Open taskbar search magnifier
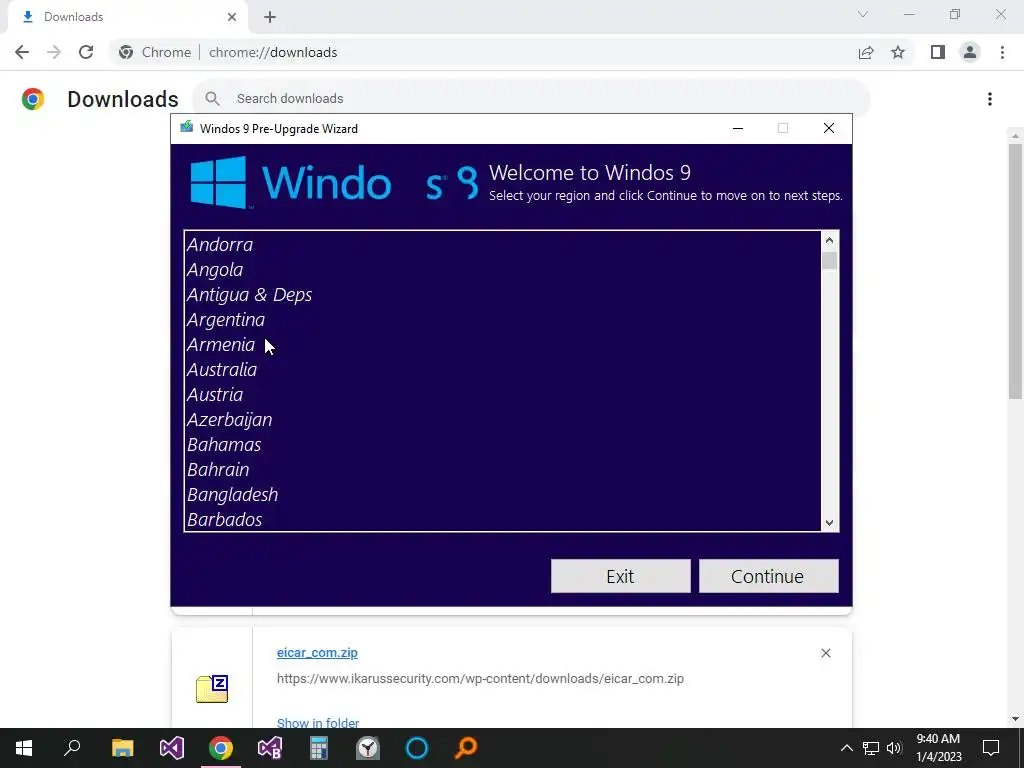This screenshot has width=1024, height=768. tap(72, 748)
